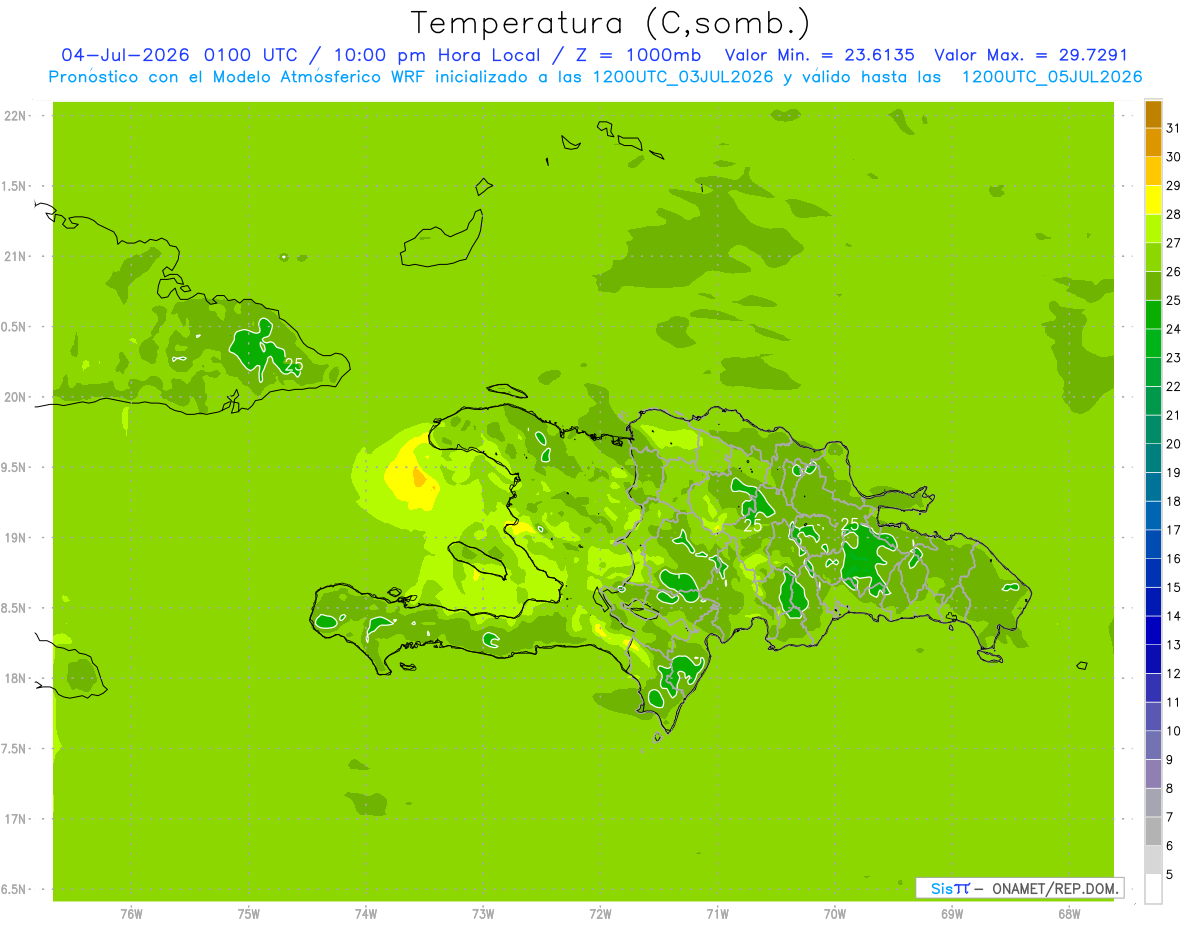Image resolution: width=1200 pixels, height=927 pixels.
Task: Click the 25 contour label over eastern Cuba
Action: [294, 364]
